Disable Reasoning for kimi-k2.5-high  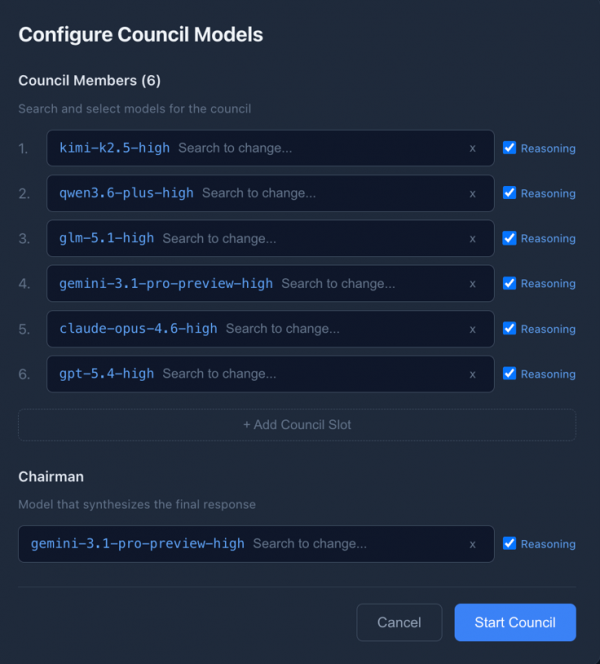[x=510, y=148]
